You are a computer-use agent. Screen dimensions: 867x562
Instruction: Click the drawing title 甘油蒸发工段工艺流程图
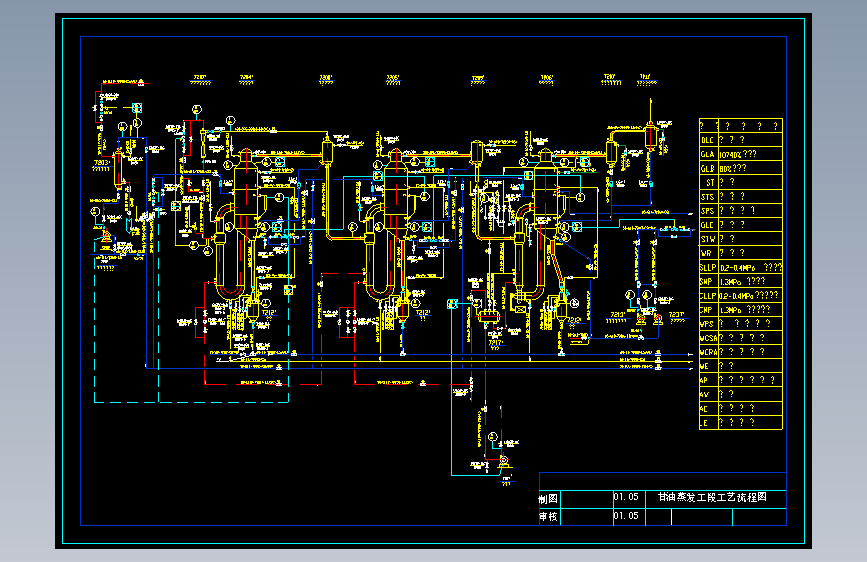(712, 497)
